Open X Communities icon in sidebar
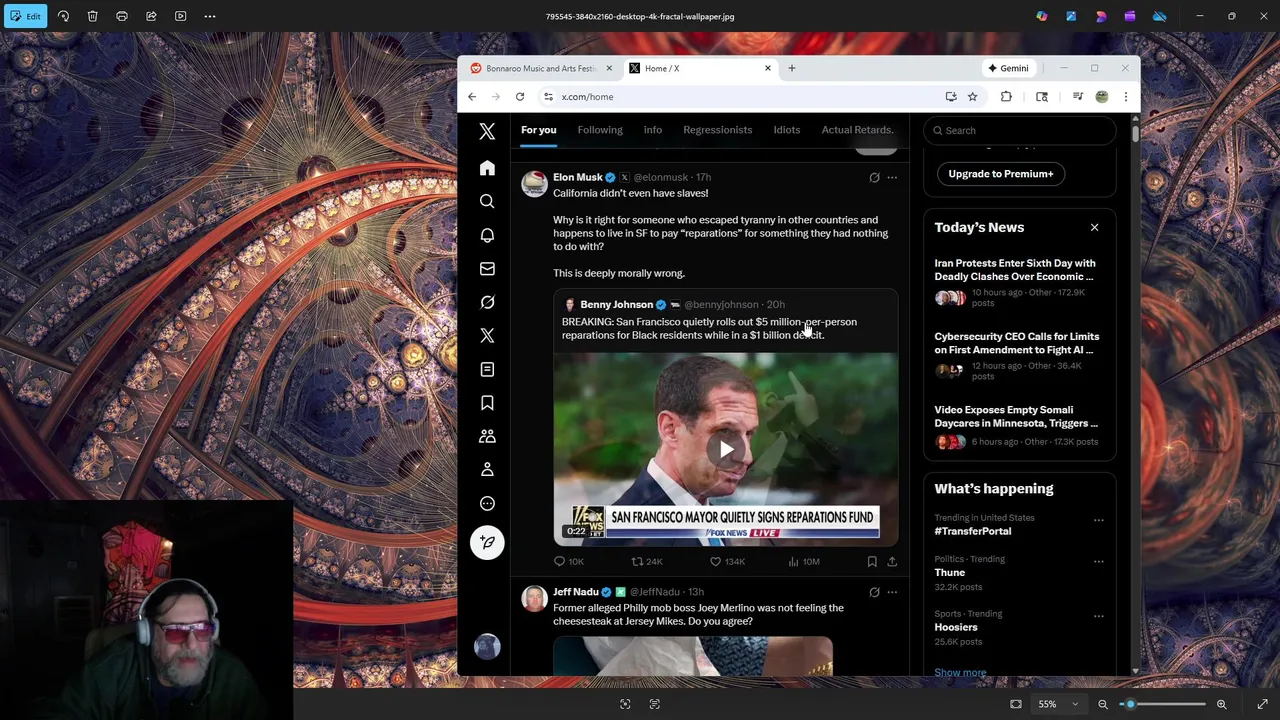1280x720 pixels. point(487,436)
